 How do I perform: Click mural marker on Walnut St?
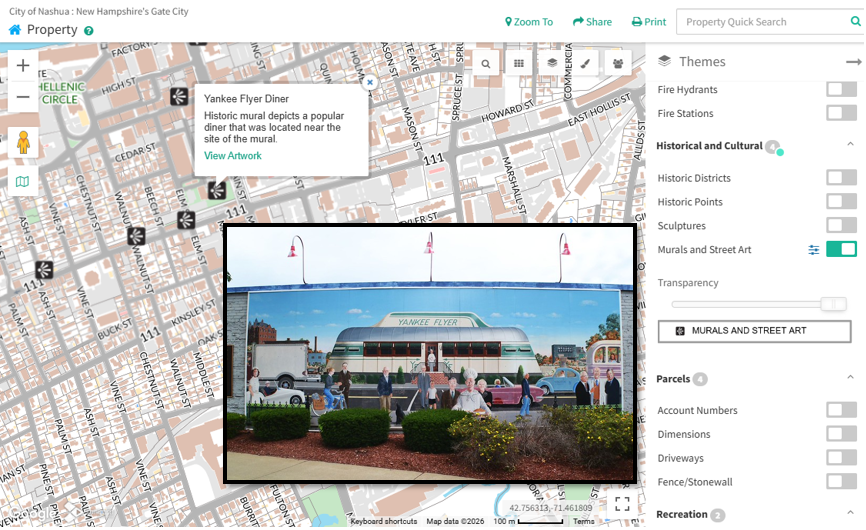pyautogui.click(x=136, y=236)
